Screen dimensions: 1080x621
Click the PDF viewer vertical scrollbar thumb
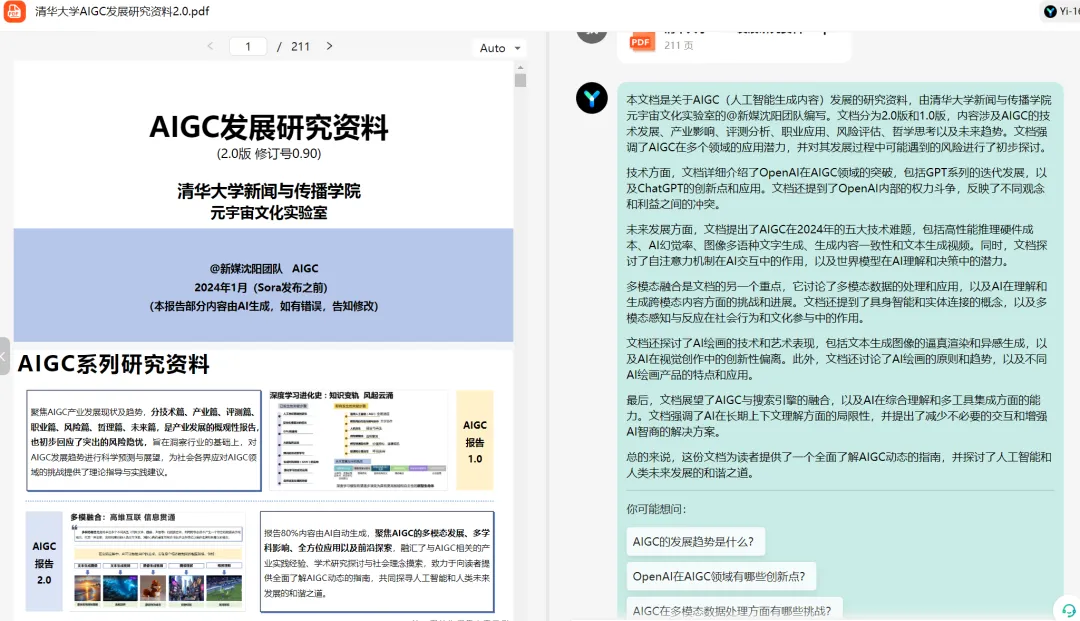[x=520, y=80]
